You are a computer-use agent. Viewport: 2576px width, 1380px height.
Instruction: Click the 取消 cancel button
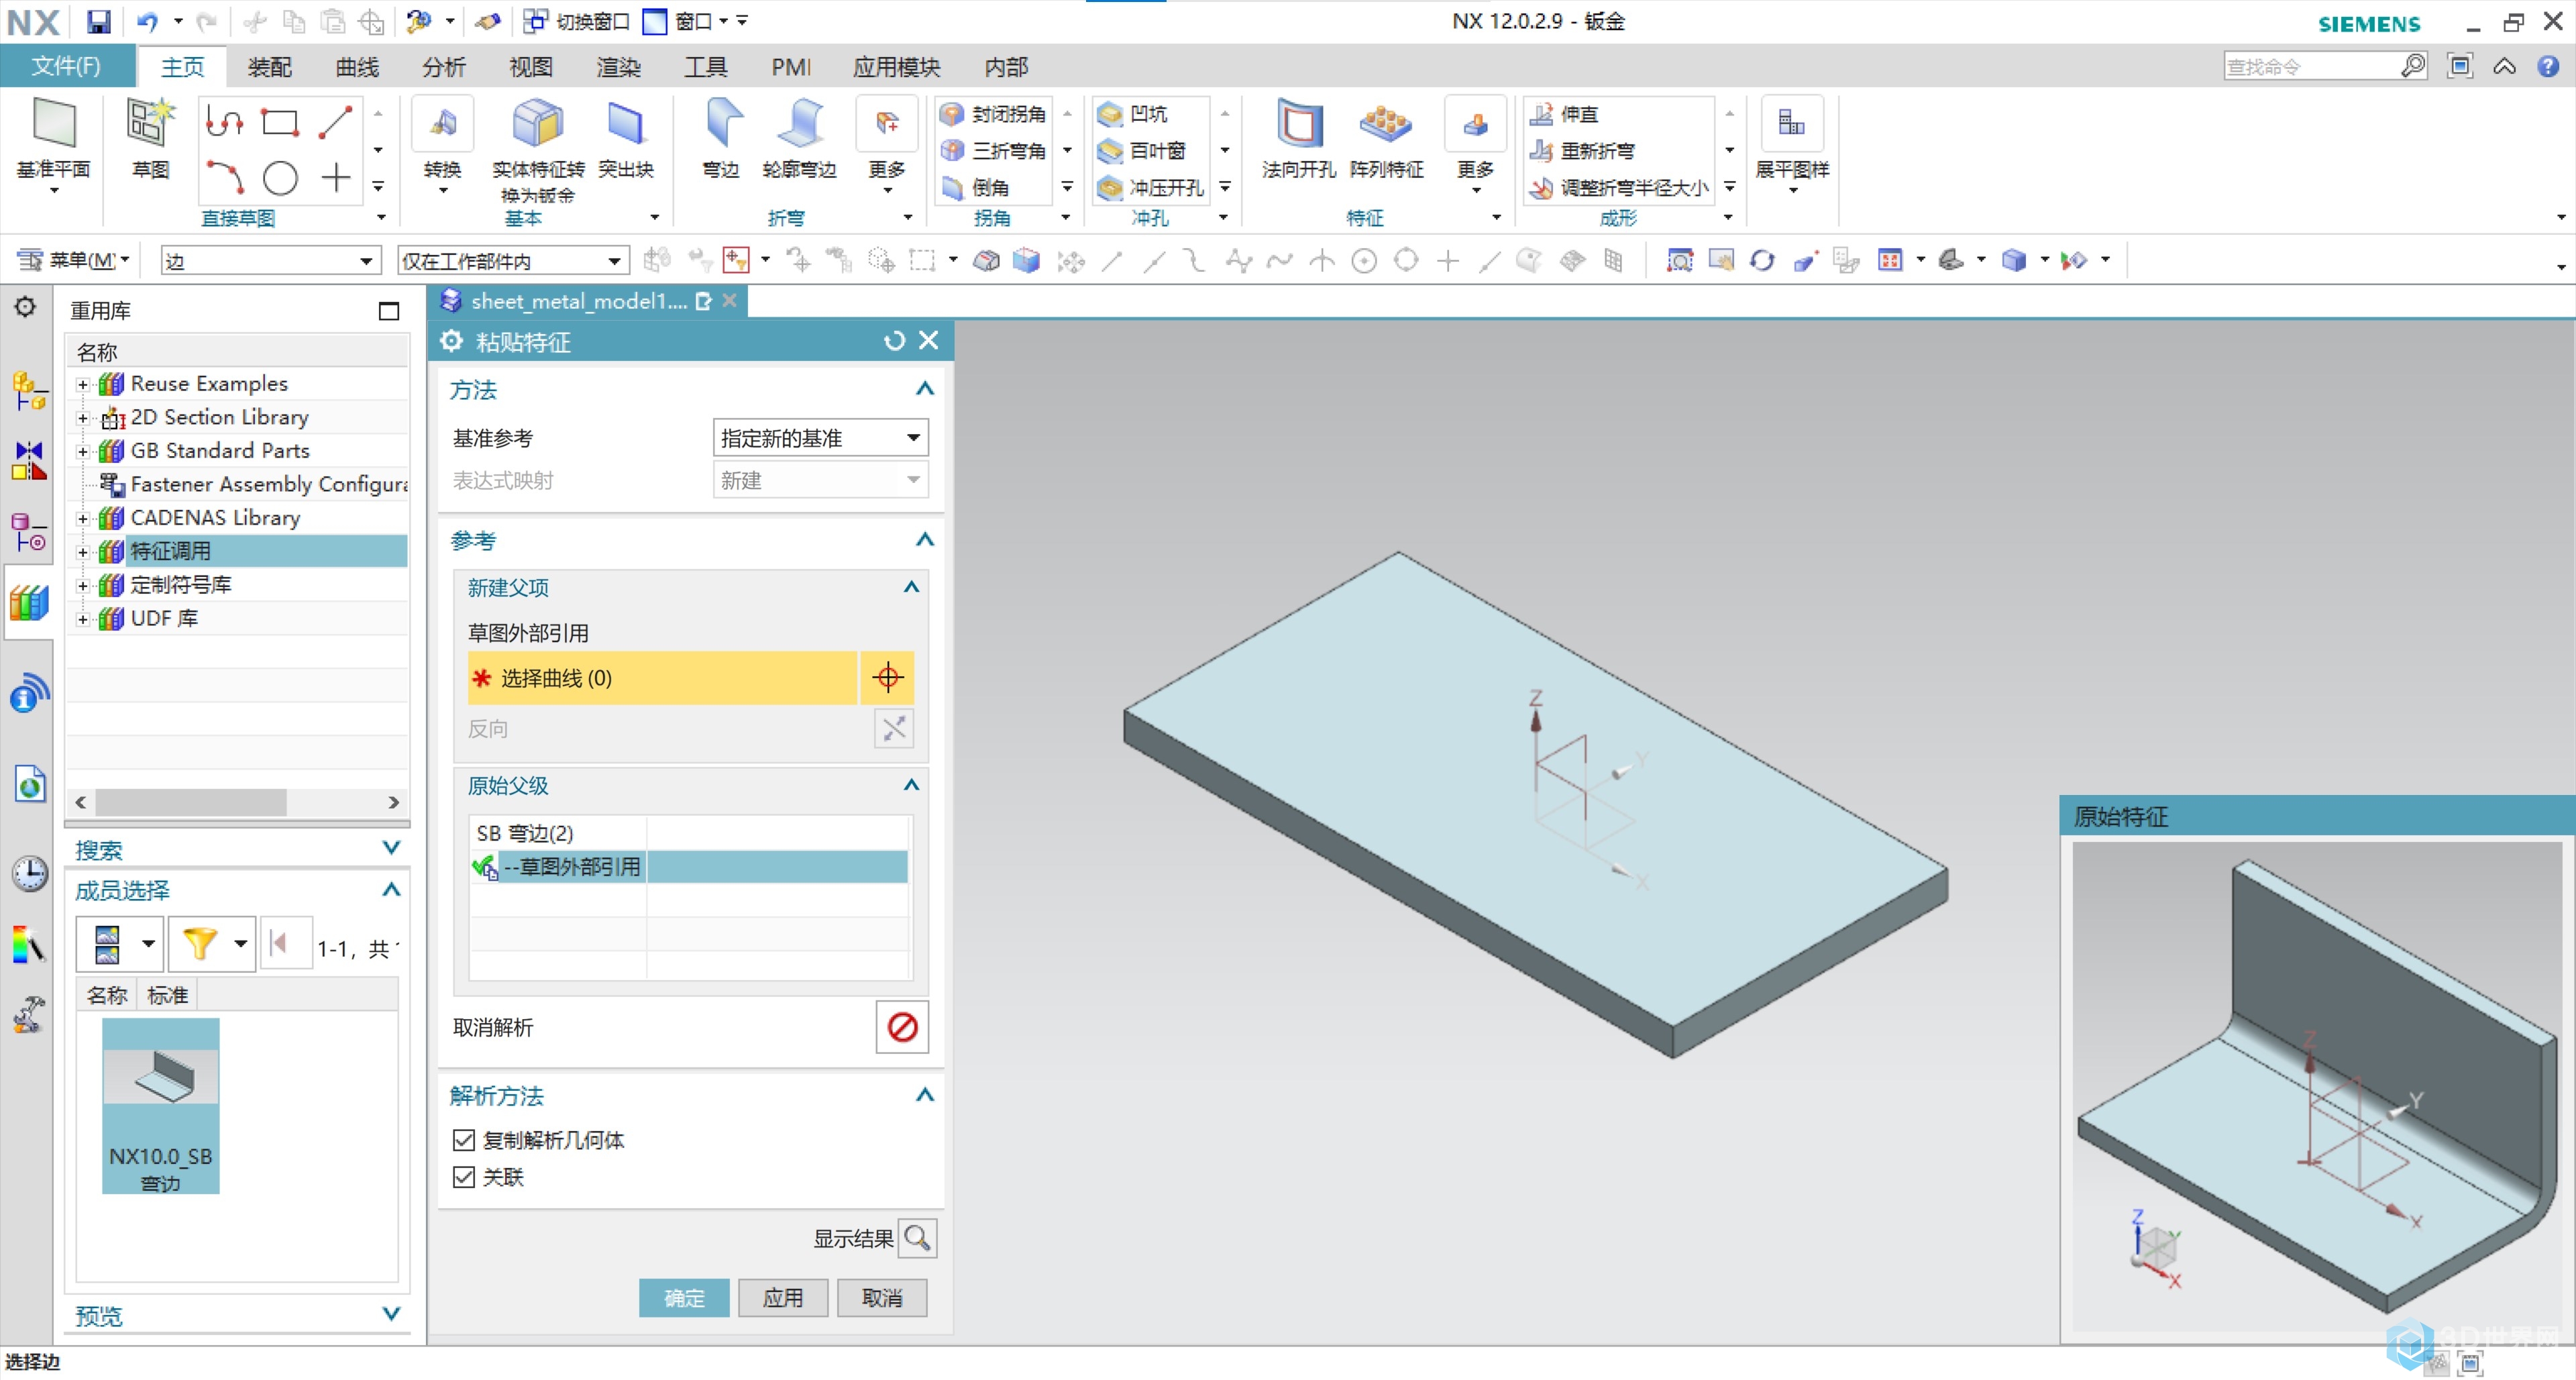click(882, 1298)
